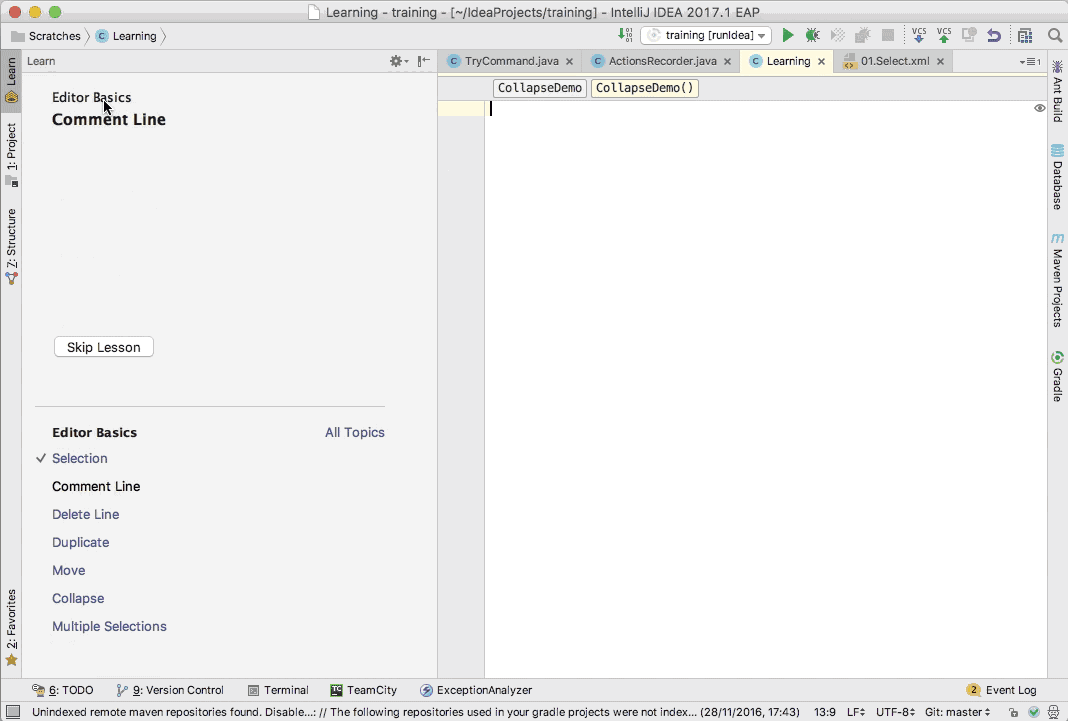Click the VCS Update Project icon
The height and width of the screenshot is (721, 1068).
click(918, 35)
